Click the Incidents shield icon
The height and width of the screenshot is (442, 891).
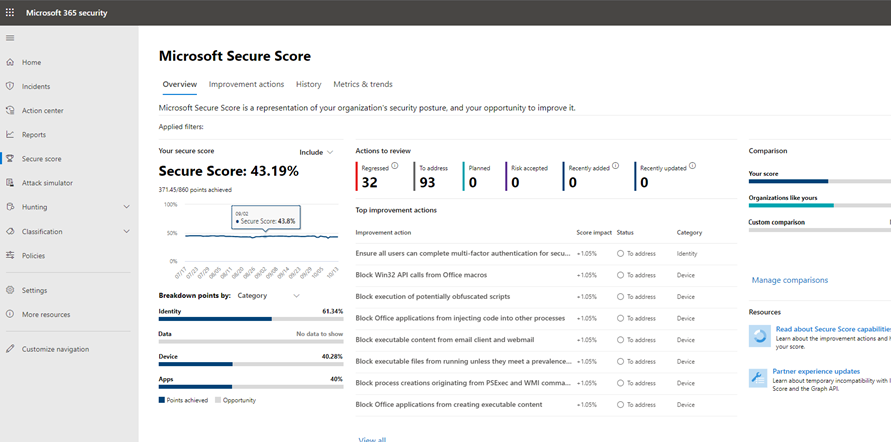pos(10,86)
